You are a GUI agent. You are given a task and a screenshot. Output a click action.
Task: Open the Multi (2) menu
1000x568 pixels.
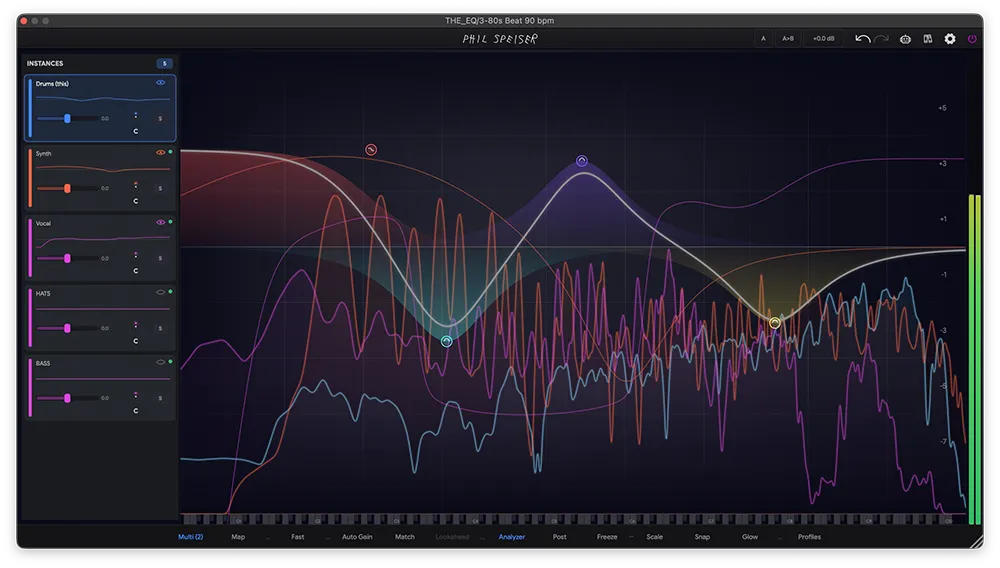[190, 537]
